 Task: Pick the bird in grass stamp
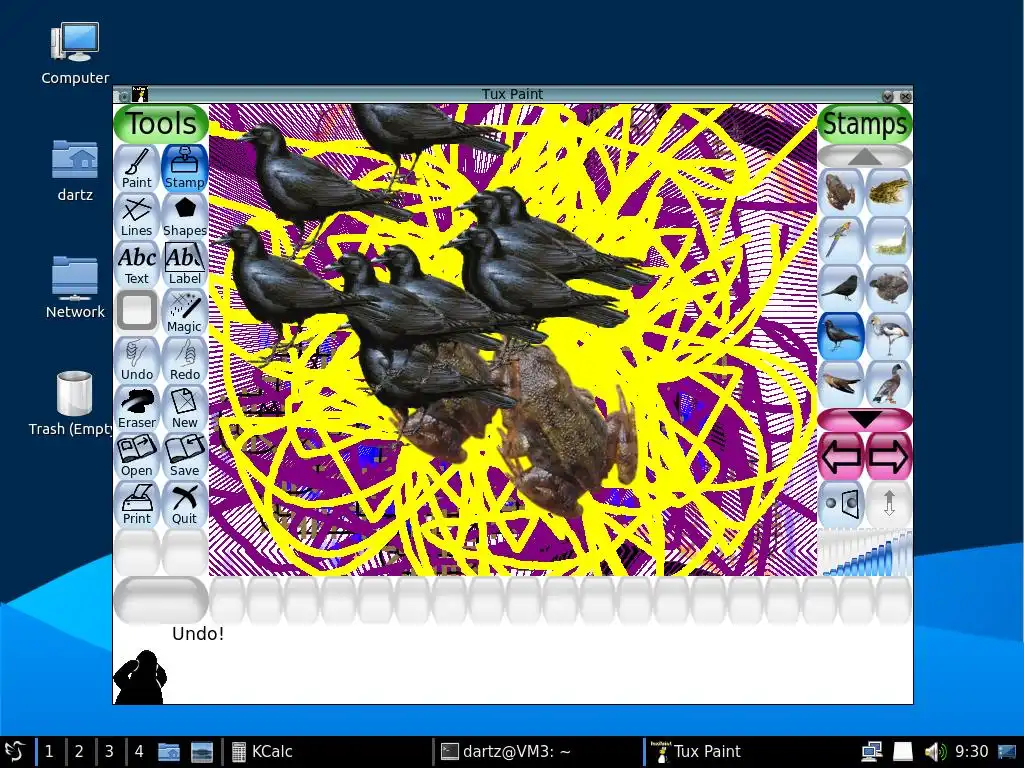(x=889, y=240)
